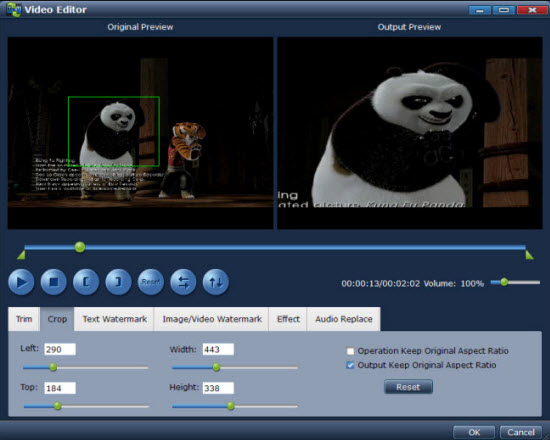Click the Left crop slider handle
Image resolution: width=550 pixels, height=440 pixels.
pos(53,367)
